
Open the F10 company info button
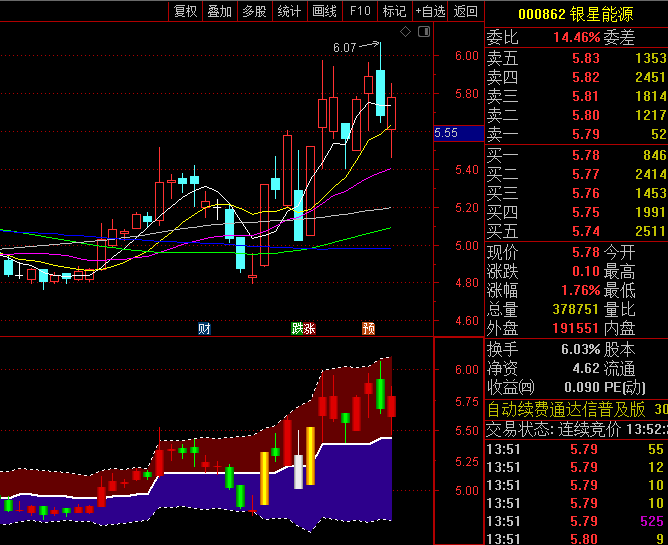[360, 11]
